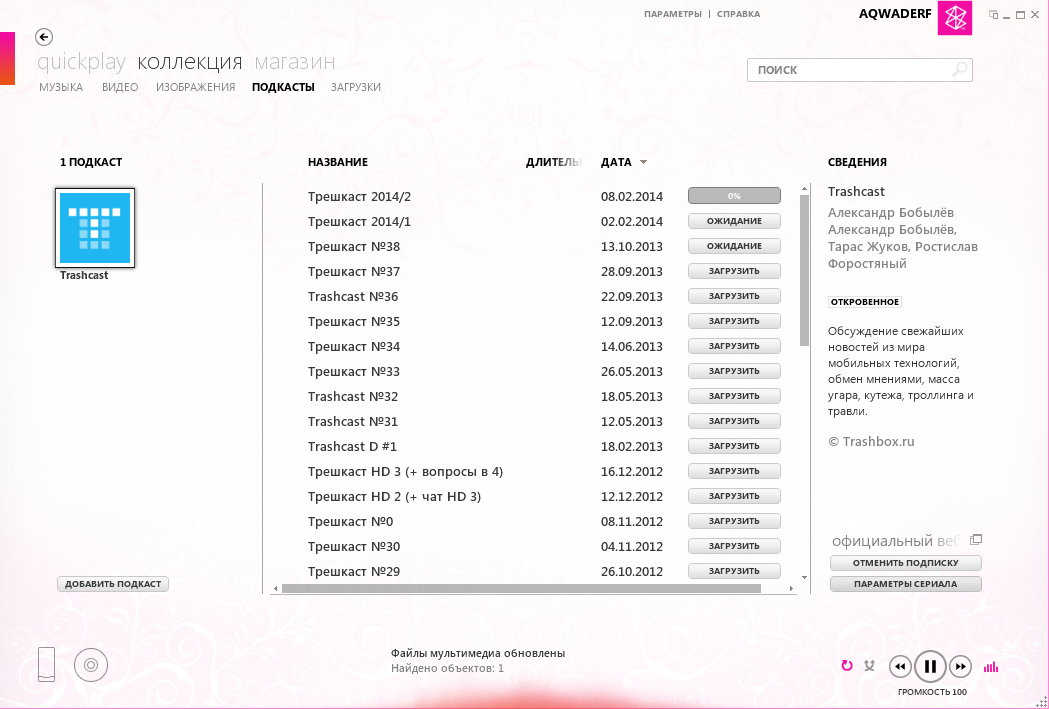This screenshot has height=709, width=1049.
Task: Open ПАРАМЕТРЫ settings
Action: 673,13
